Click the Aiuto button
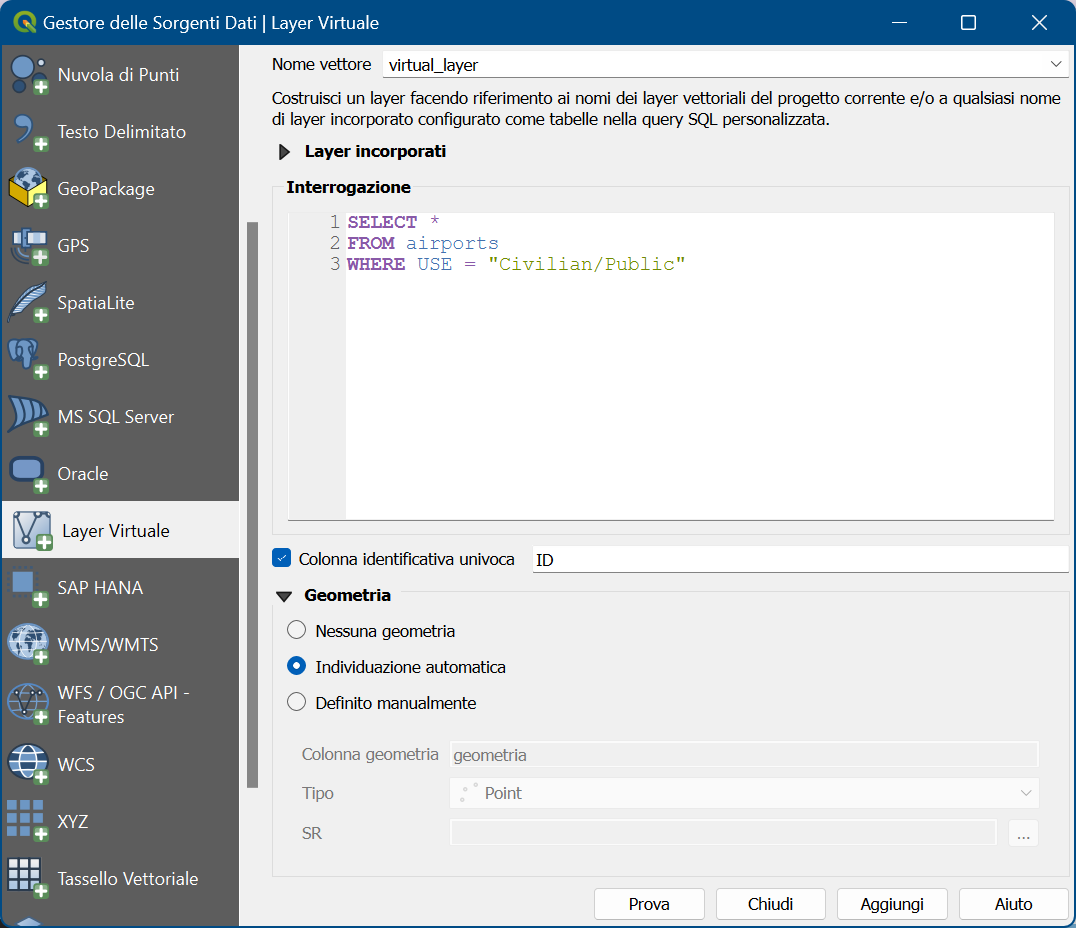1076x928 pixels. point(1014,904)
